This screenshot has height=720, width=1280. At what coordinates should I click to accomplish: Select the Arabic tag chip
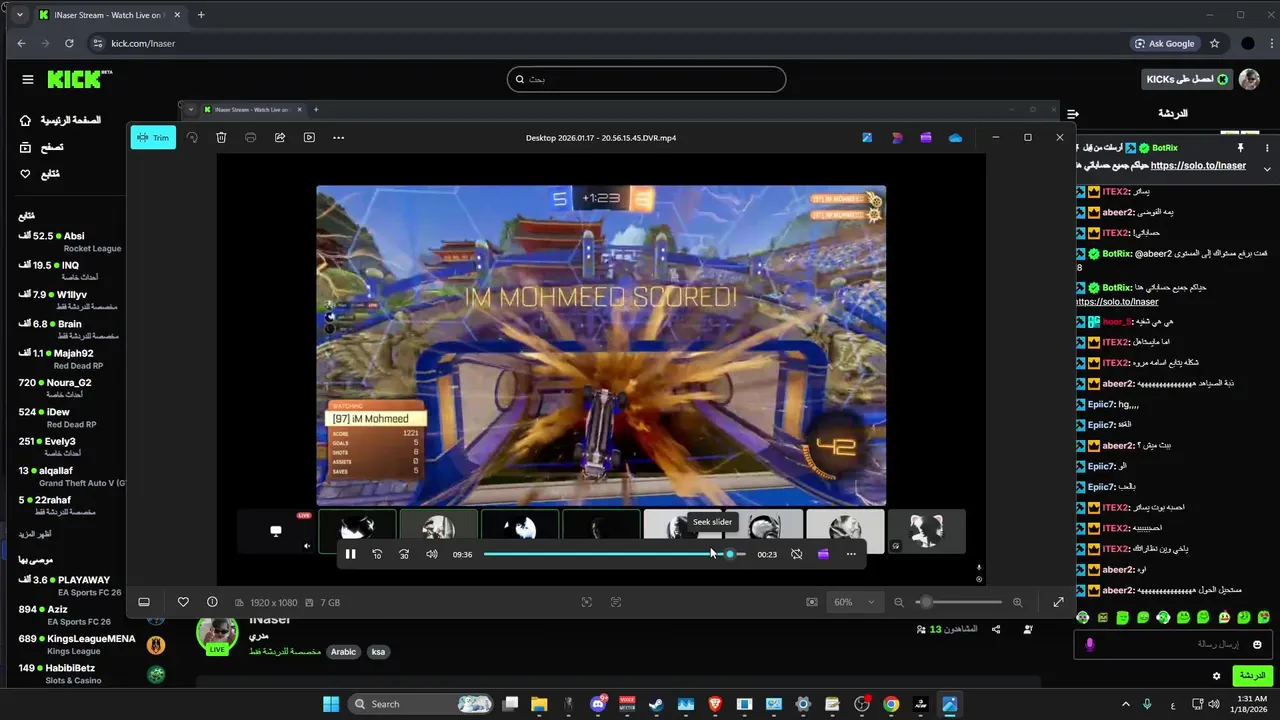pyautogui.click(x=343, y=652)
